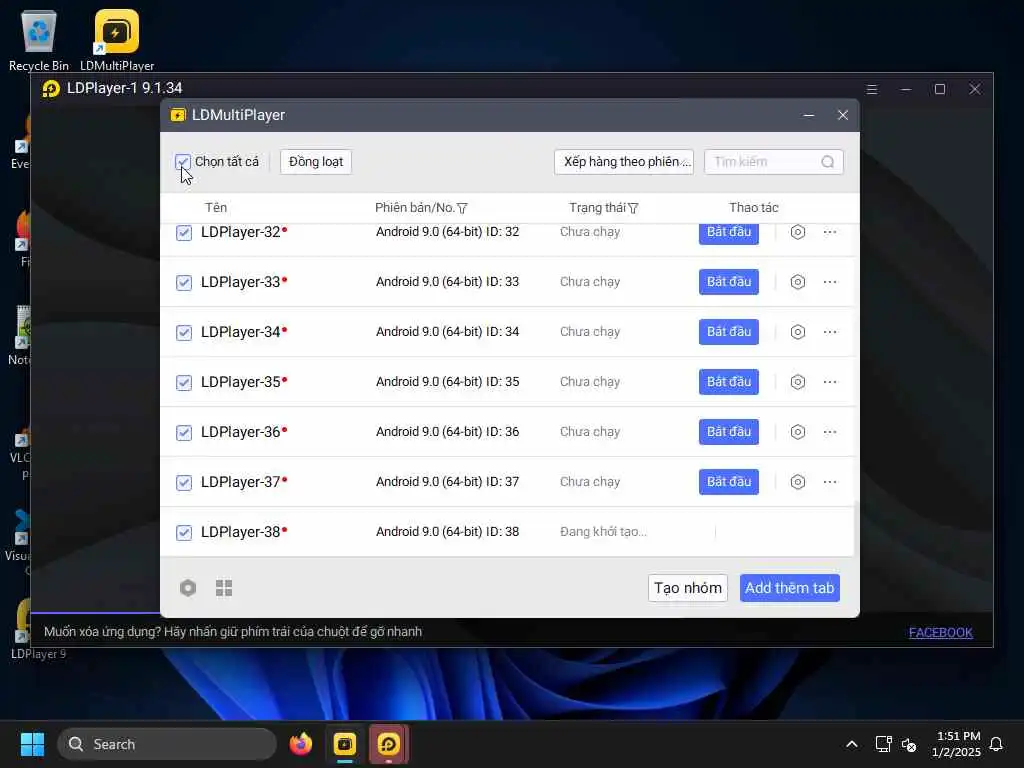
Task: Open more options for LDPlayer-37
Action: point(830,482)
